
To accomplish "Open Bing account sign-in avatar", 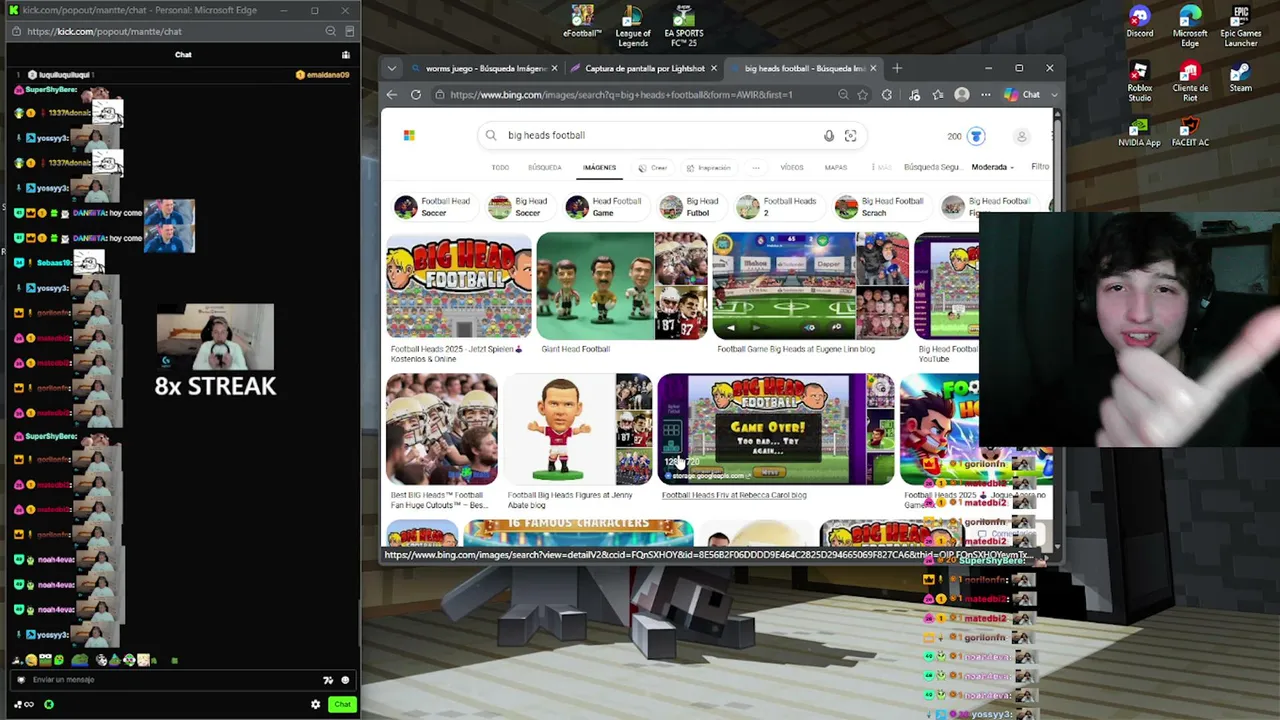I will pos(1022,136).
